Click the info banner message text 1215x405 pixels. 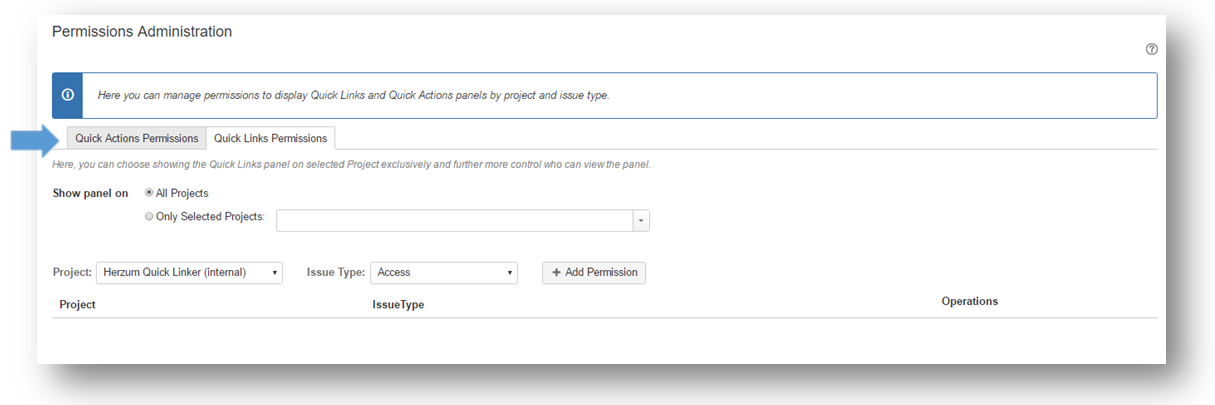click(353, 96)
